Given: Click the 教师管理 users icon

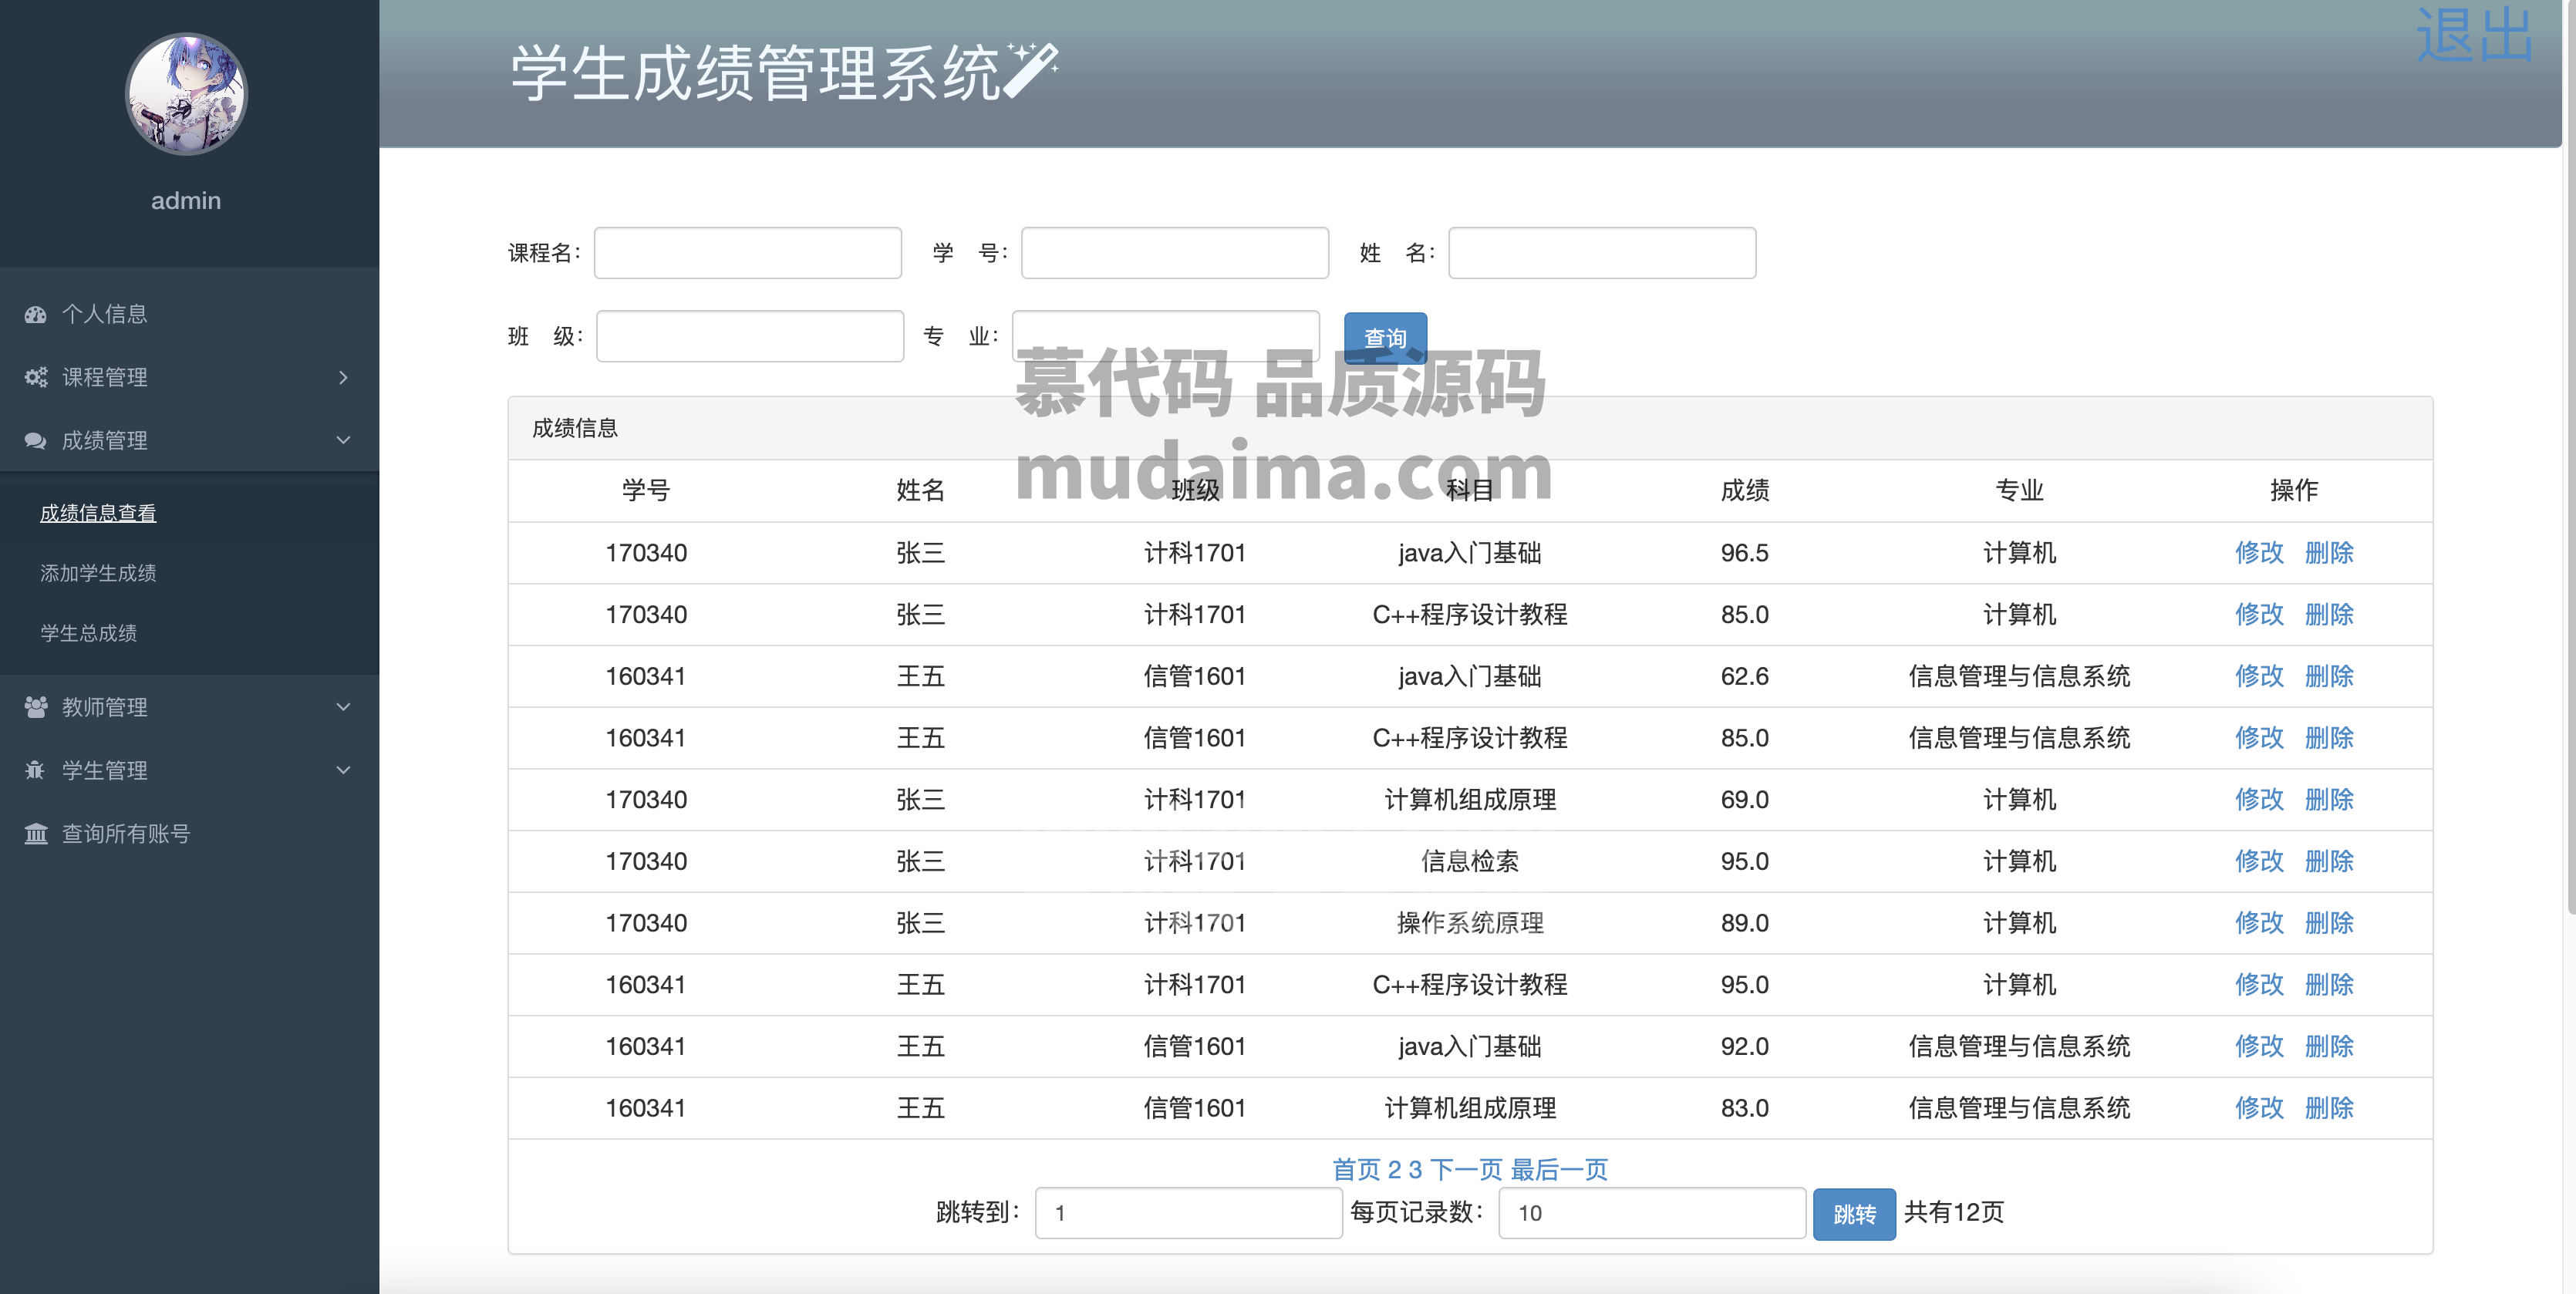Looking at the screenshot, I should [x=36, y=707].
